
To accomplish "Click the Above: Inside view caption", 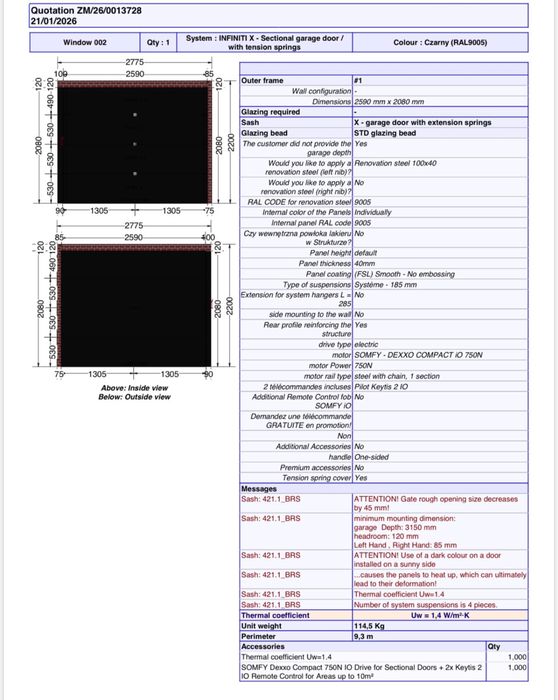I will [x=134, y=388].
